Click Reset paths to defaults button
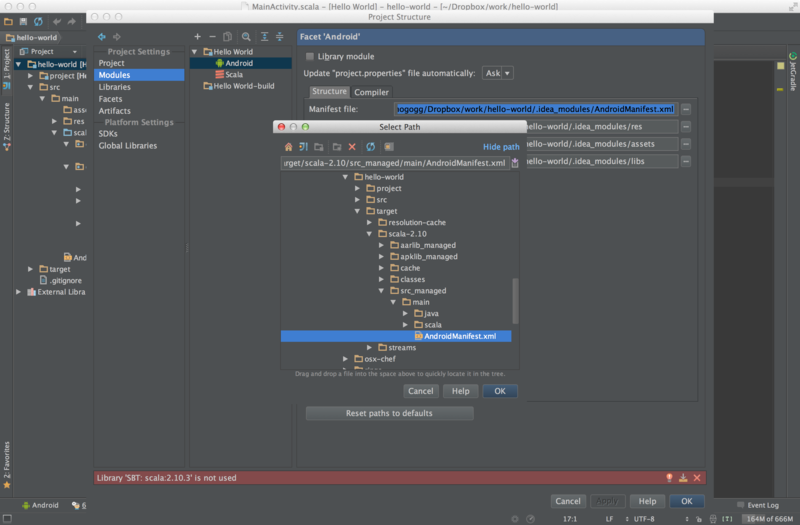Image resolution: width=800 pixels, height=525 pixels. [x=389, y=413]
